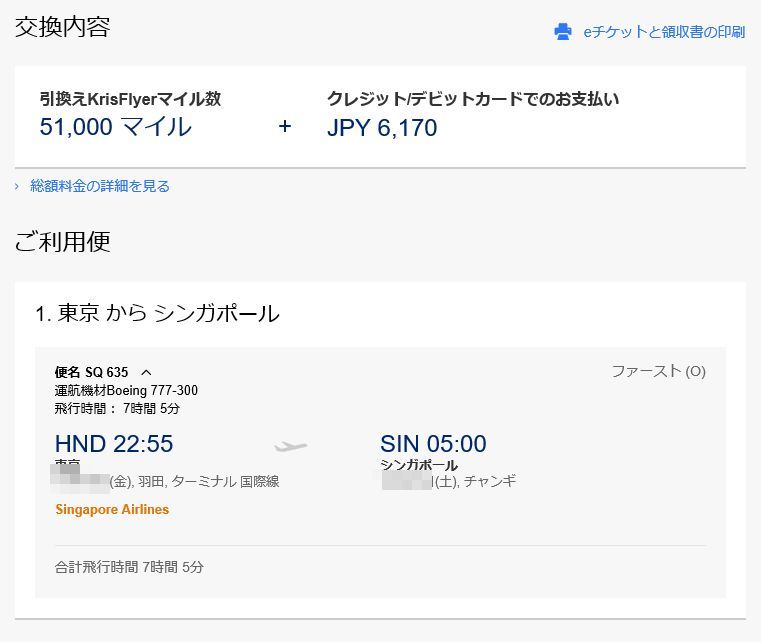761x642 pixels.
Task: Click the 交換内容 section heading
Action: point(63,27)
